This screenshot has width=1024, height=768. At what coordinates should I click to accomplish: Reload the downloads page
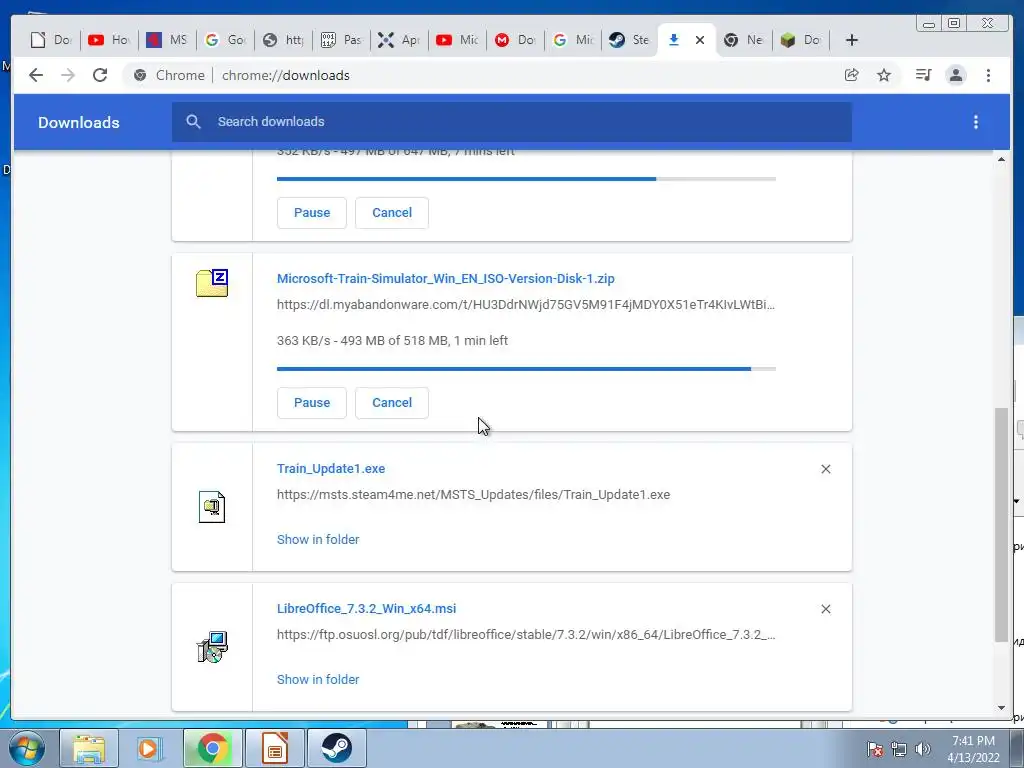pyautogui.click(x=100, y=75)
